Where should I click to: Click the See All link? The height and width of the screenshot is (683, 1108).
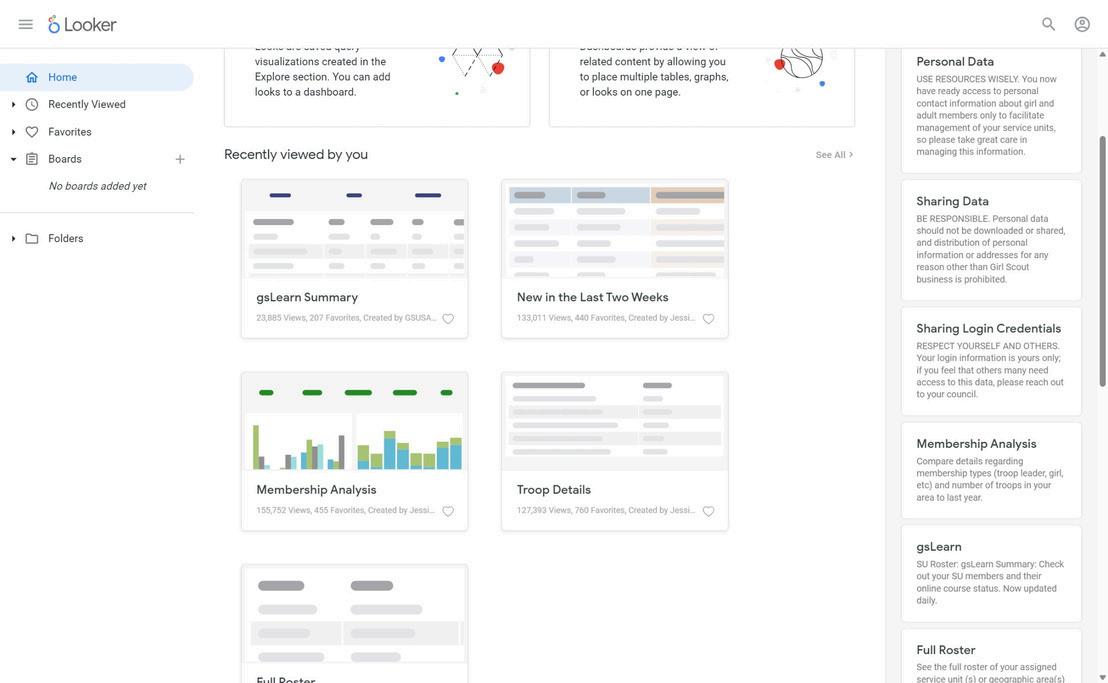pyautogui.click(x=834, y=155)
